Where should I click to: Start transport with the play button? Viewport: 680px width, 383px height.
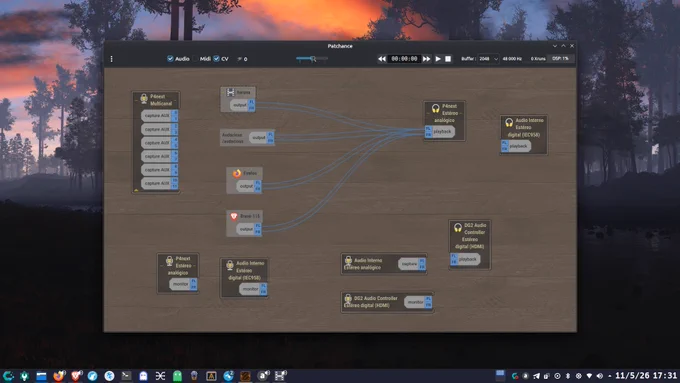click(x=438, y=59)
